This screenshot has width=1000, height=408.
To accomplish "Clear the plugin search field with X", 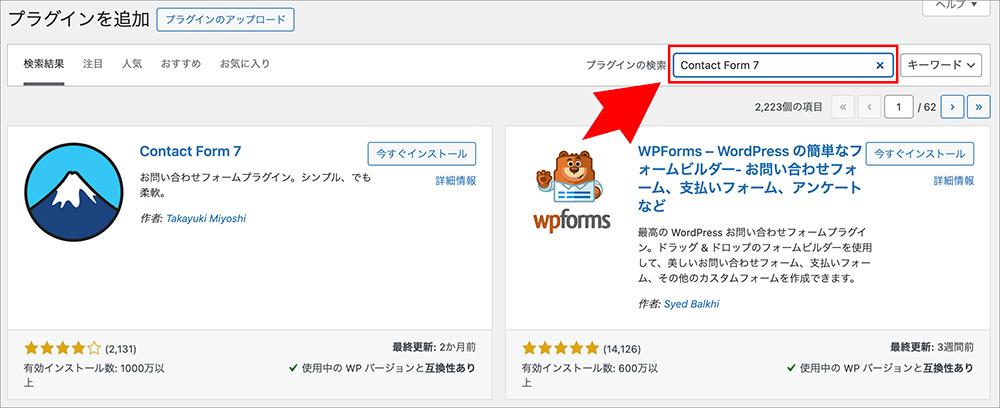I will [x=880, y=66].
